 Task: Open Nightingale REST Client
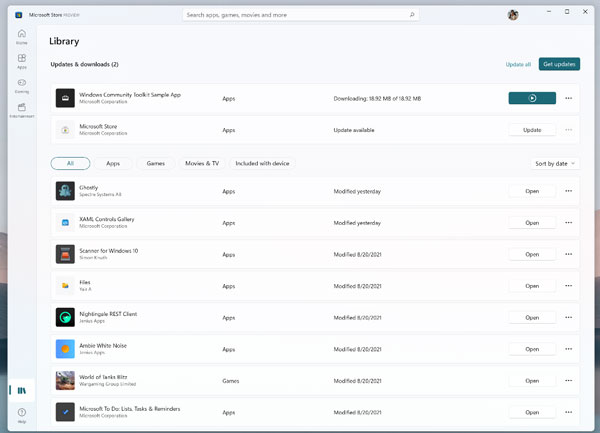click(x=532, y=317)
